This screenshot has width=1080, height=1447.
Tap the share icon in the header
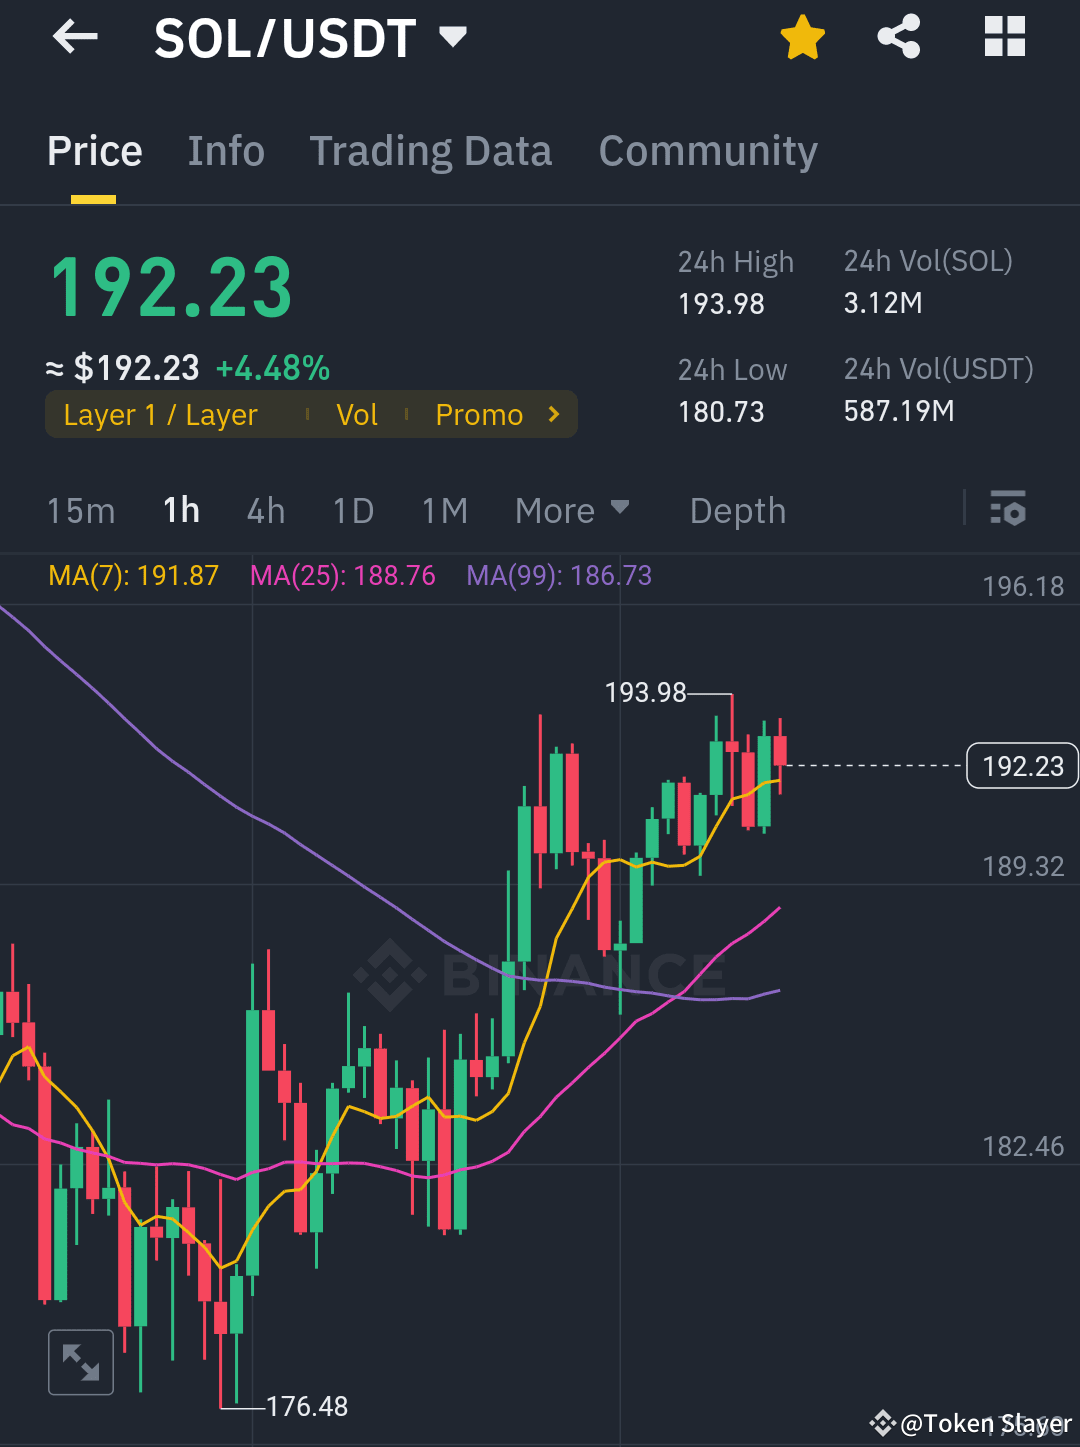coord(898,36)
